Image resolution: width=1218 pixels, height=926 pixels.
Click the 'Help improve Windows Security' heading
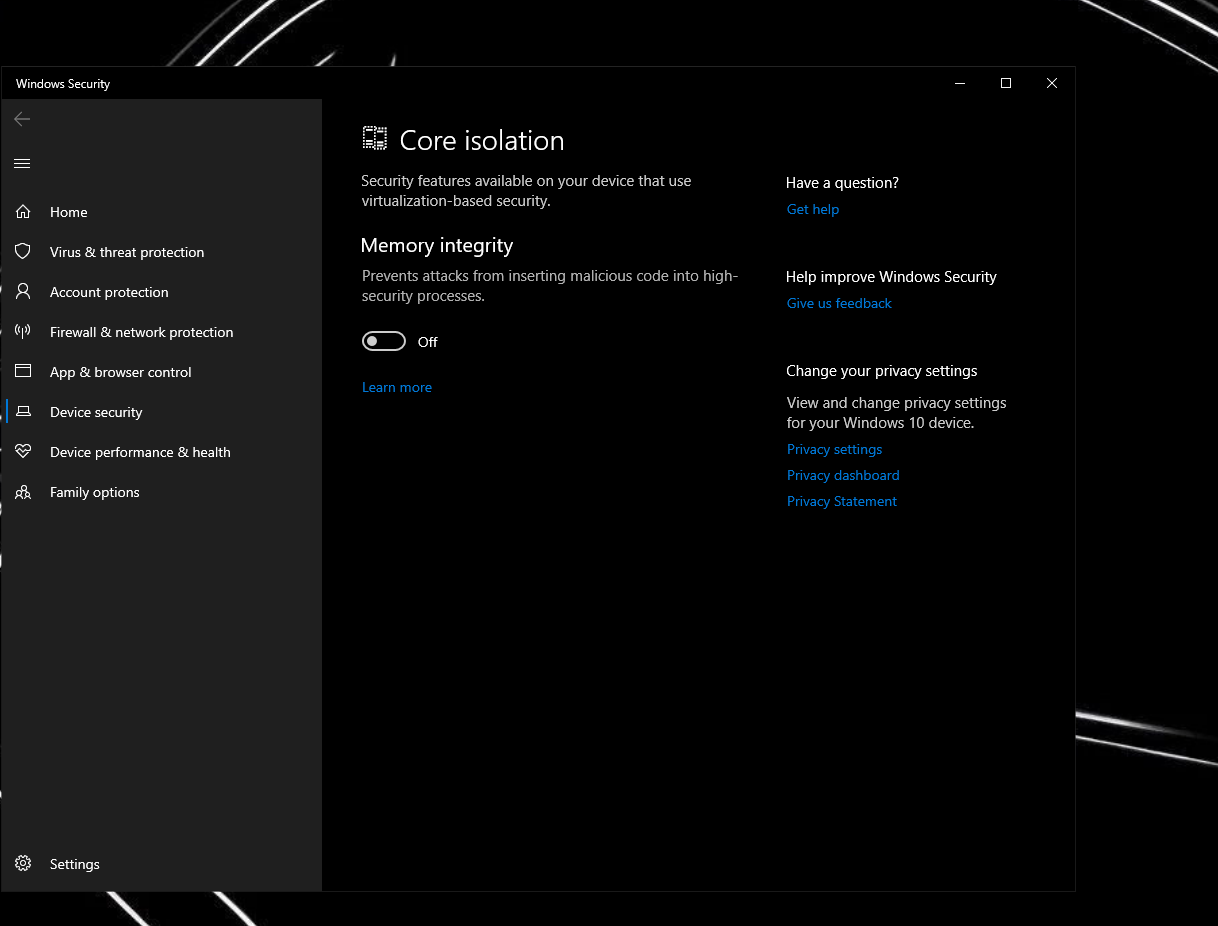(891, 277)
